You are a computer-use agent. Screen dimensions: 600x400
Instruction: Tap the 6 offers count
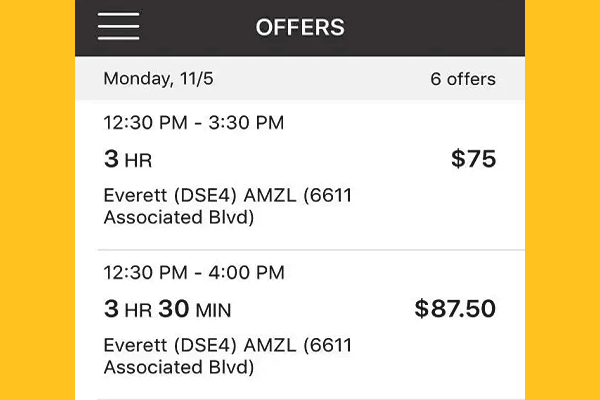tap(463, 78)
